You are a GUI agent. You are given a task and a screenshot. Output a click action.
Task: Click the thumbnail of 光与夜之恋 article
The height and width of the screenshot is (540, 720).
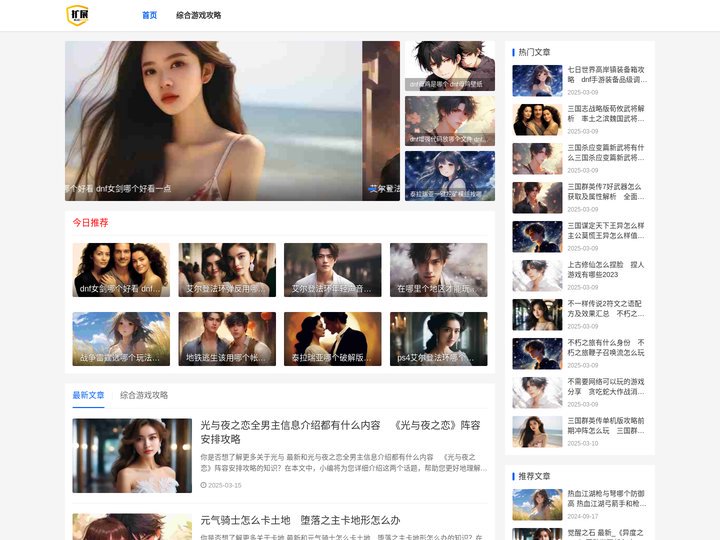click(132, 456)
